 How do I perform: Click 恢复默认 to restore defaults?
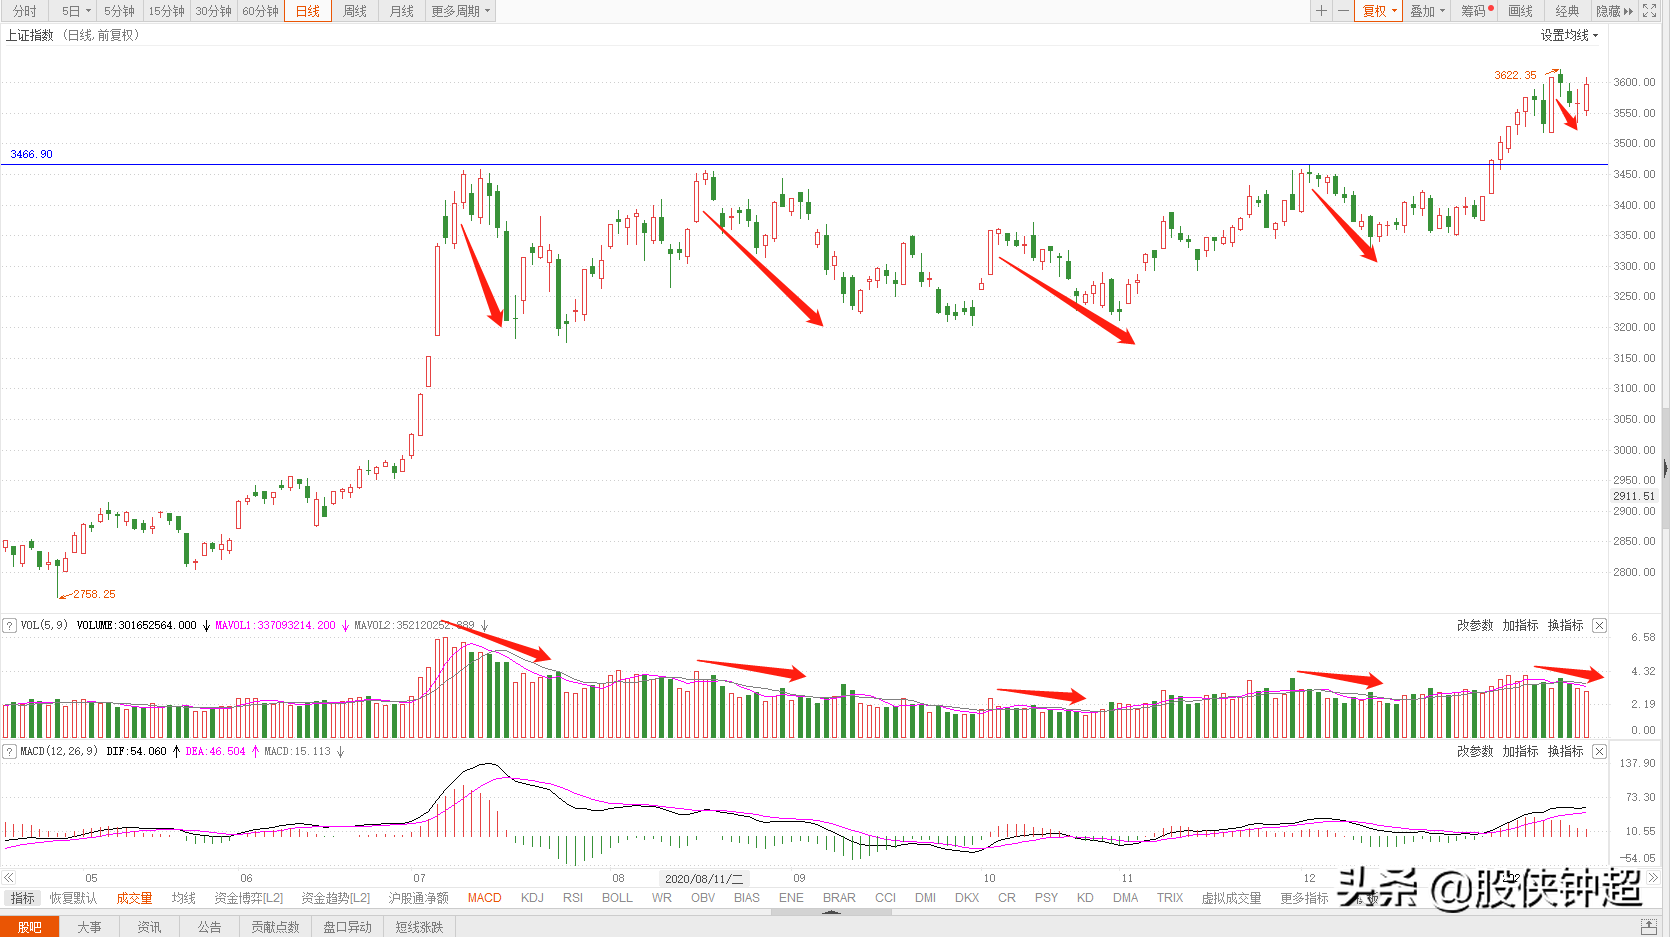click(x=74, y=898)
